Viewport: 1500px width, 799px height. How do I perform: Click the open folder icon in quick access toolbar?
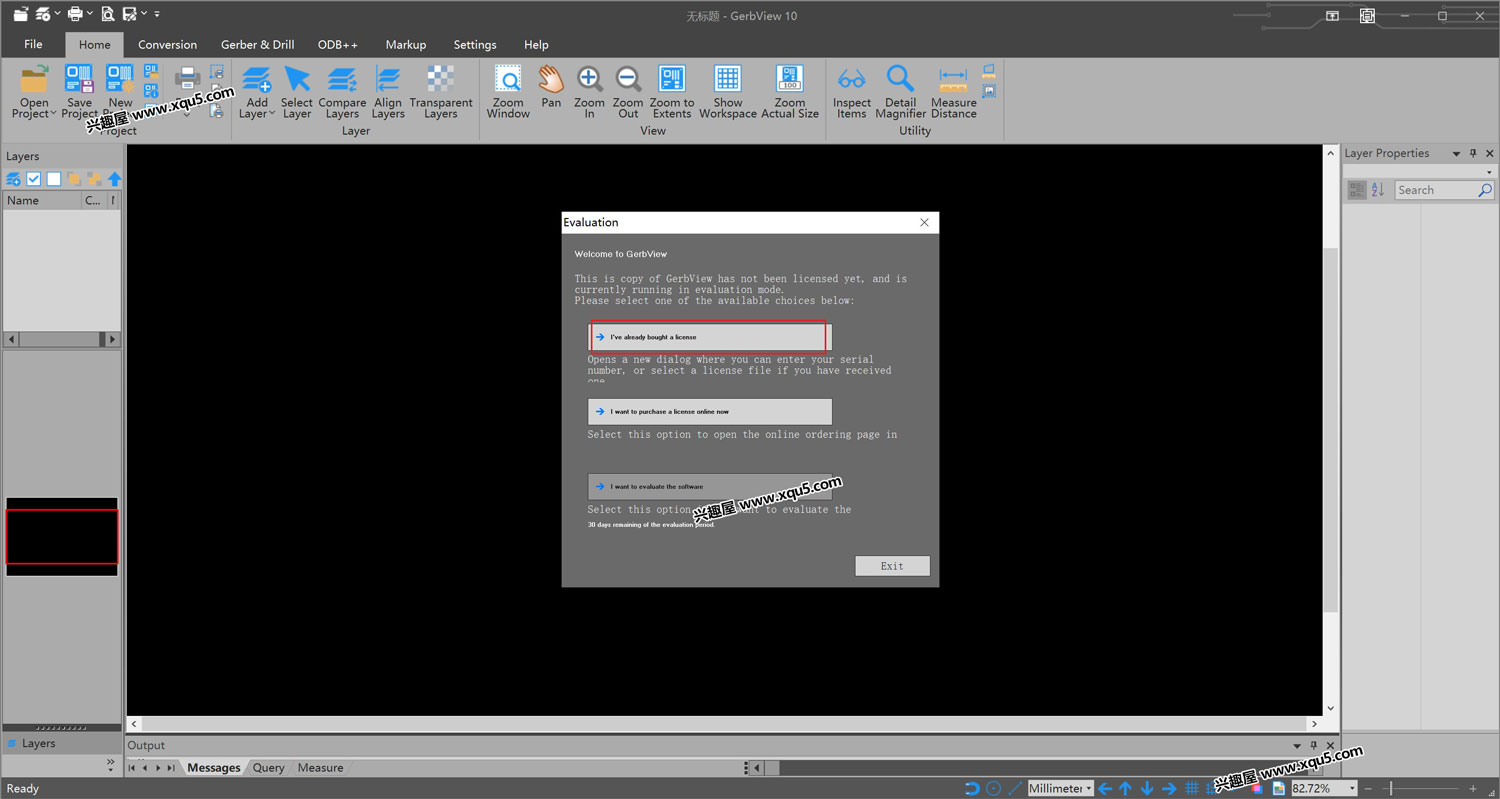coord(20,14)
